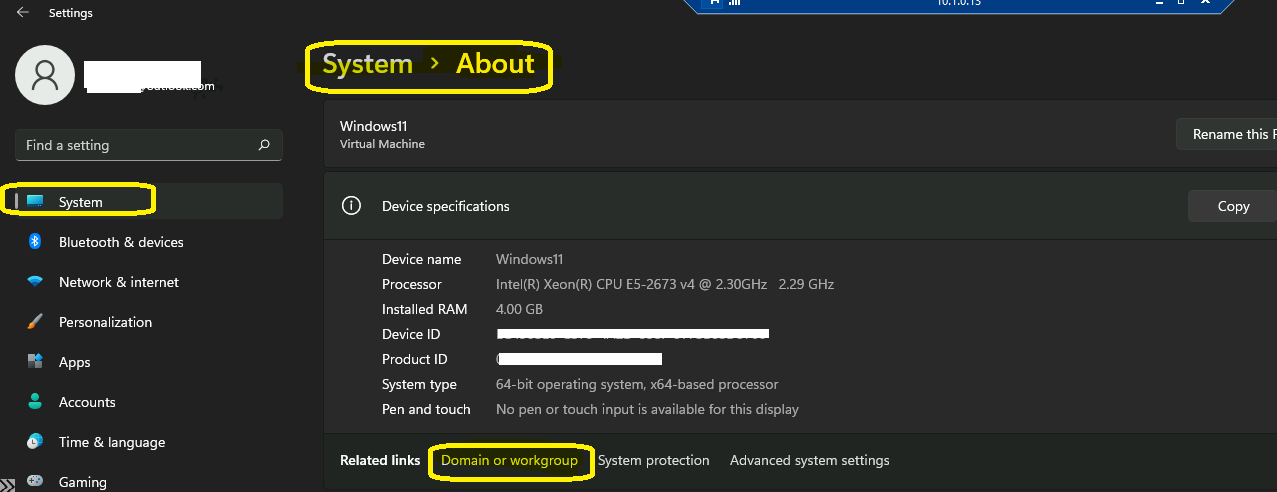1277x492 pixels.
Task: Click in the Find a setting box
Action: (149, 145)
